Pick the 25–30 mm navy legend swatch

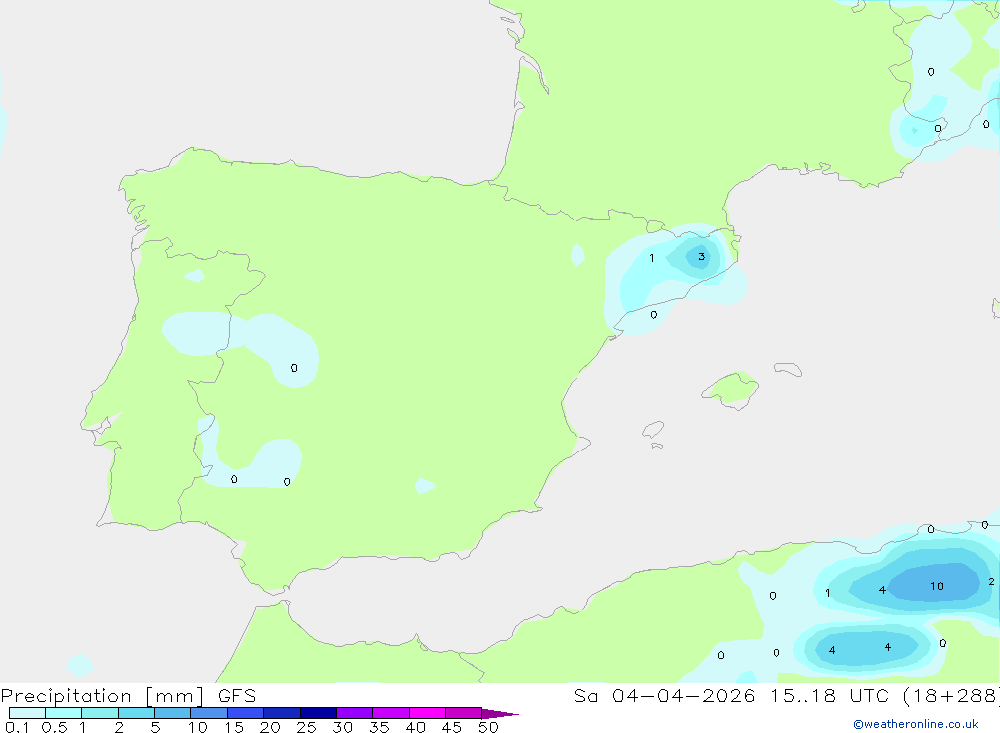click(x=318, y=713)
